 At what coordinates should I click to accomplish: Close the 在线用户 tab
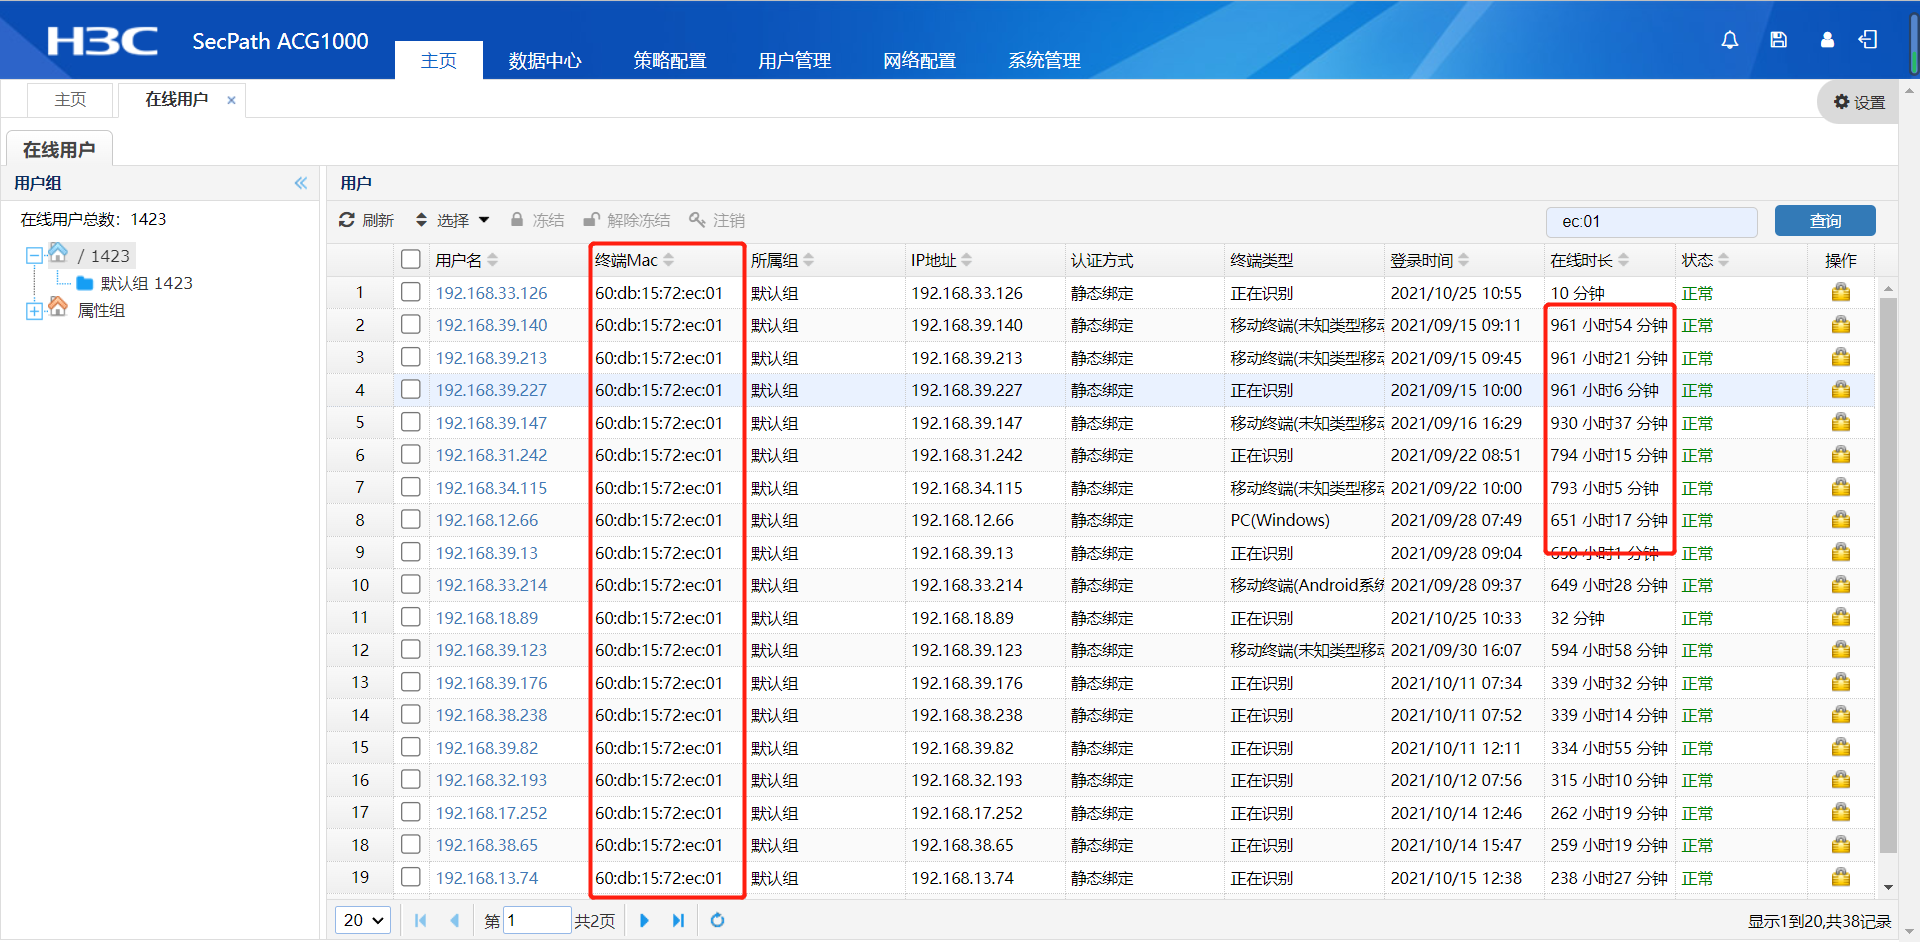[x=231, y=100]
